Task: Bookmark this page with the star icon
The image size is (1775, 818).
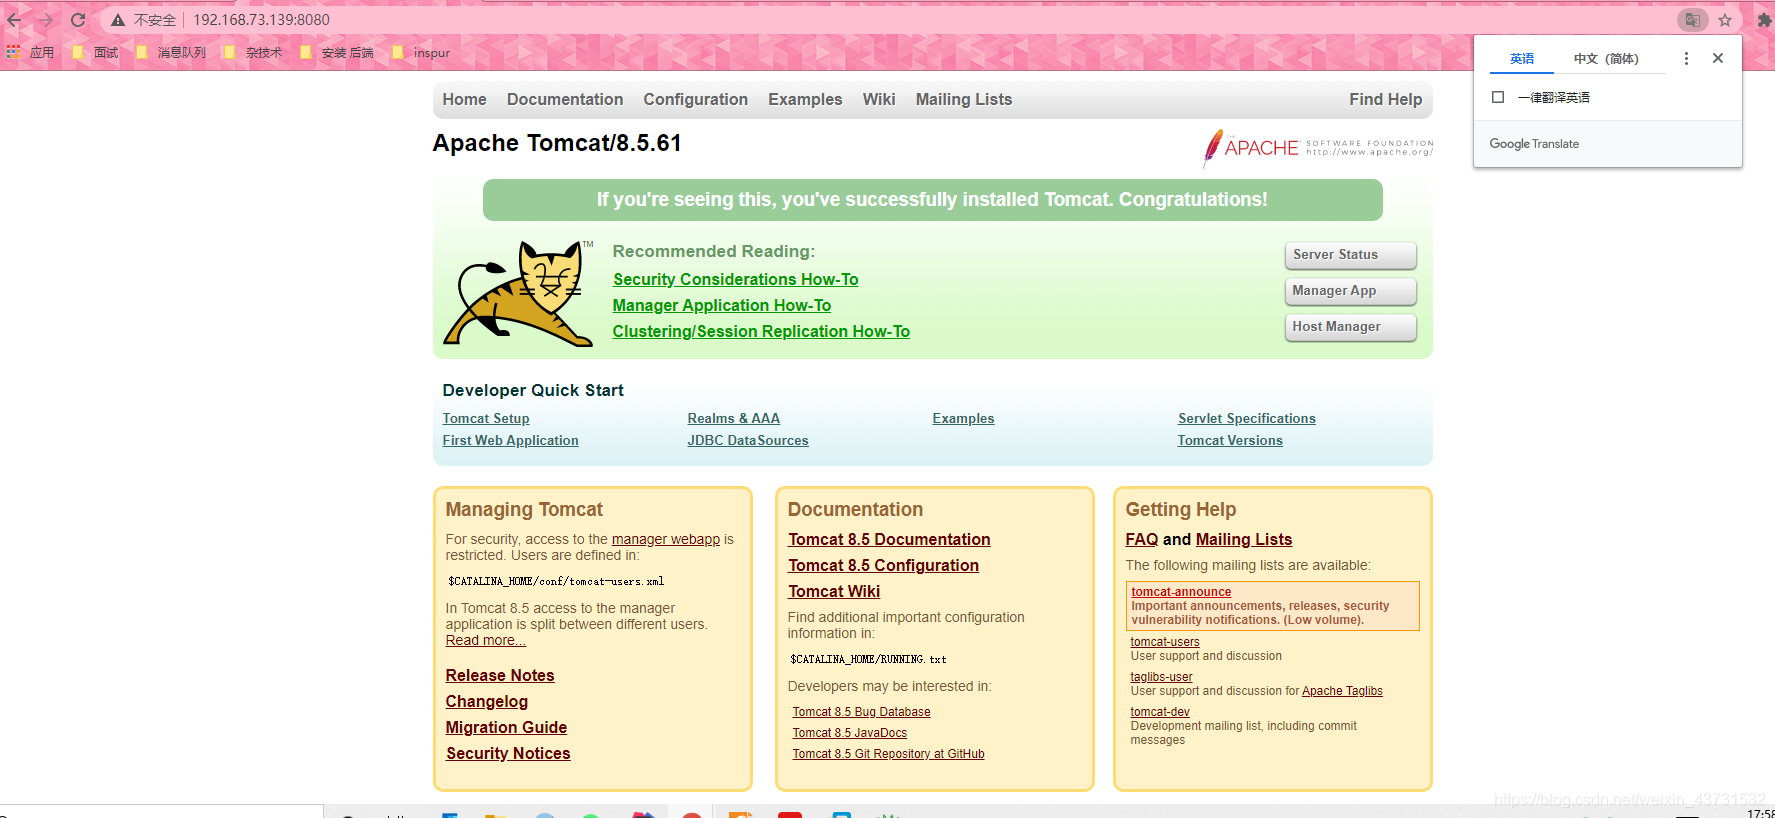Action: (x=1725, y=20)
